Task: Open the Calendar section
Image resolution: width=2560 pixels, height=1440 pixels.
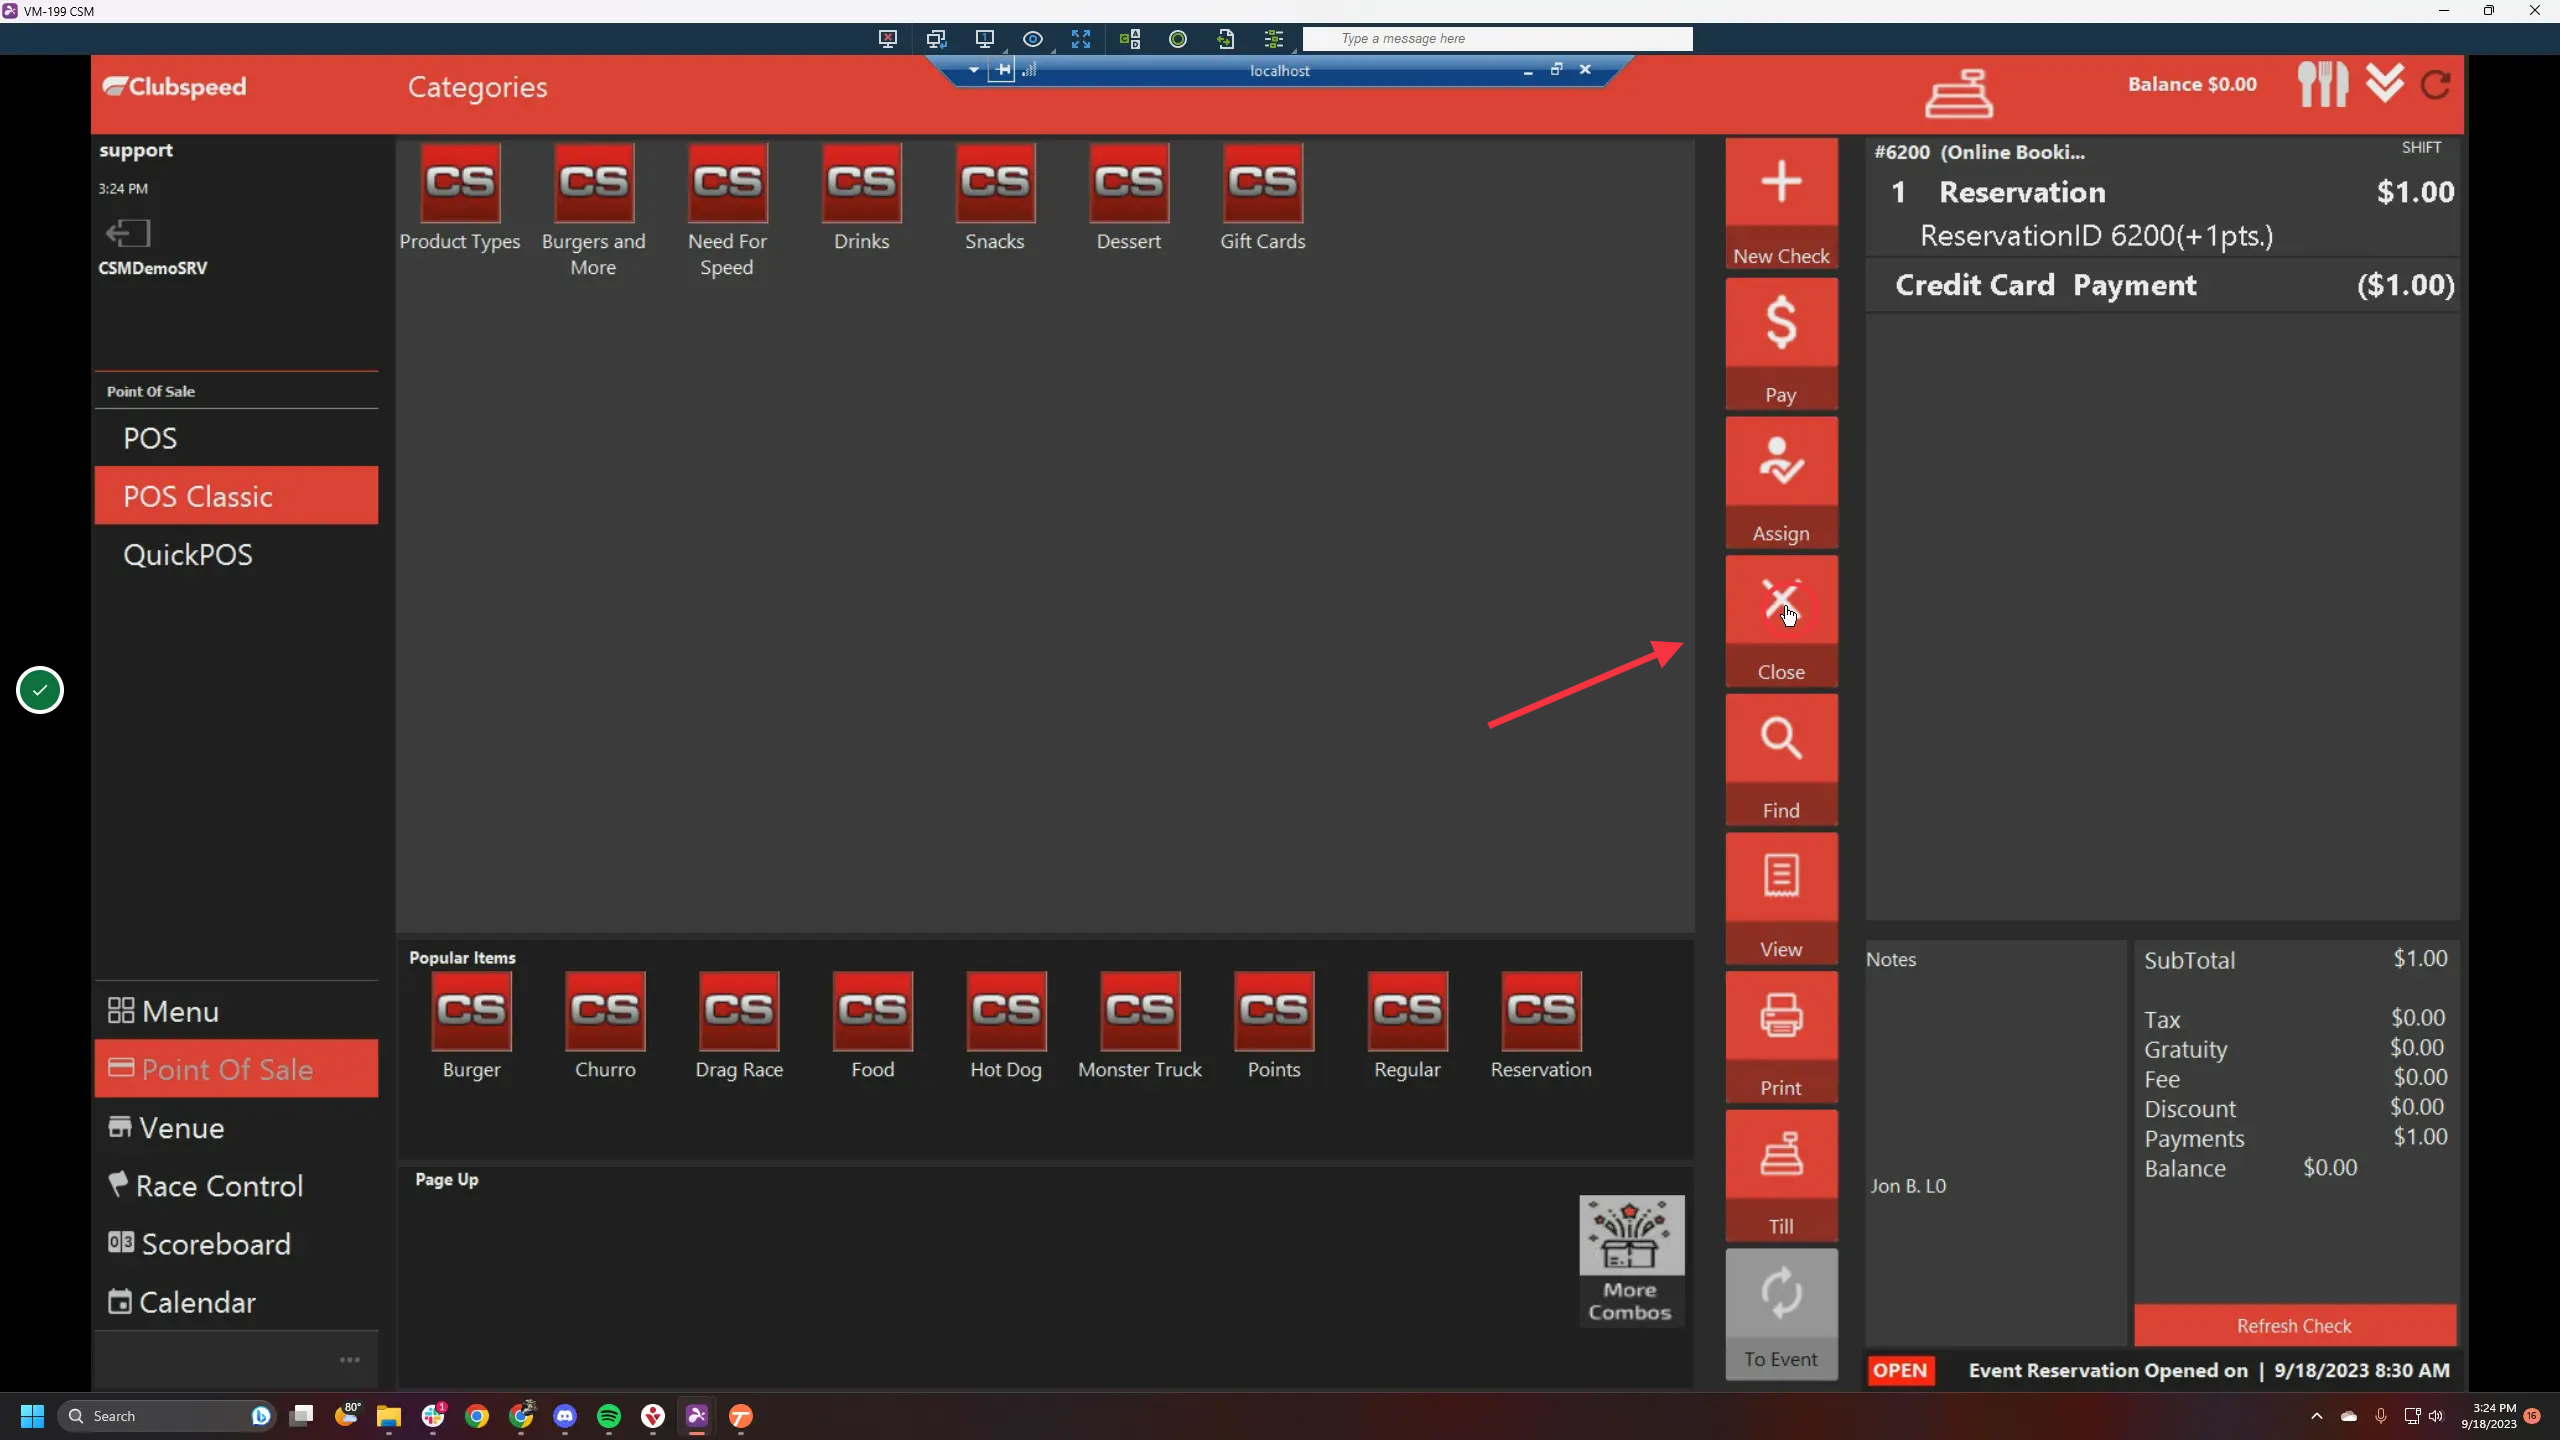Action: tap(236, 1302)
